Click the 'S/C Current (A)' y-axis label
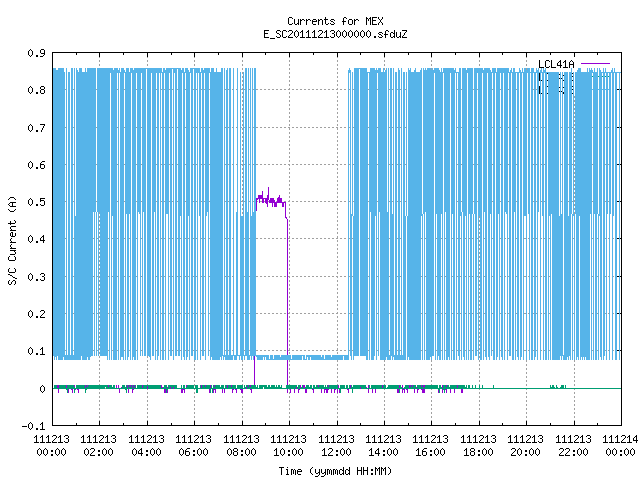The image size is (640, 480). tap(13, 240)
